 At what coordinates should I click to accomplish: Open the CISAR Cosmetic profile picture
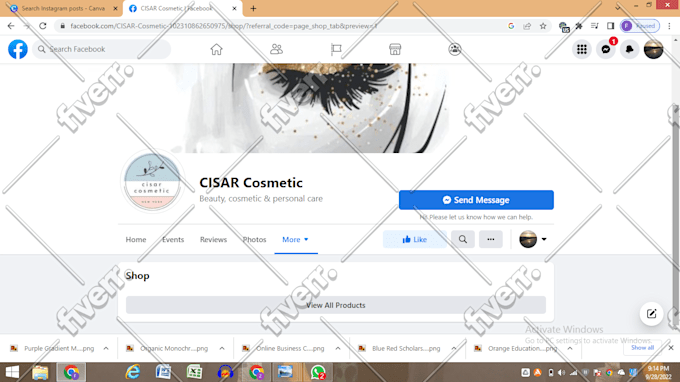point(152,182)
